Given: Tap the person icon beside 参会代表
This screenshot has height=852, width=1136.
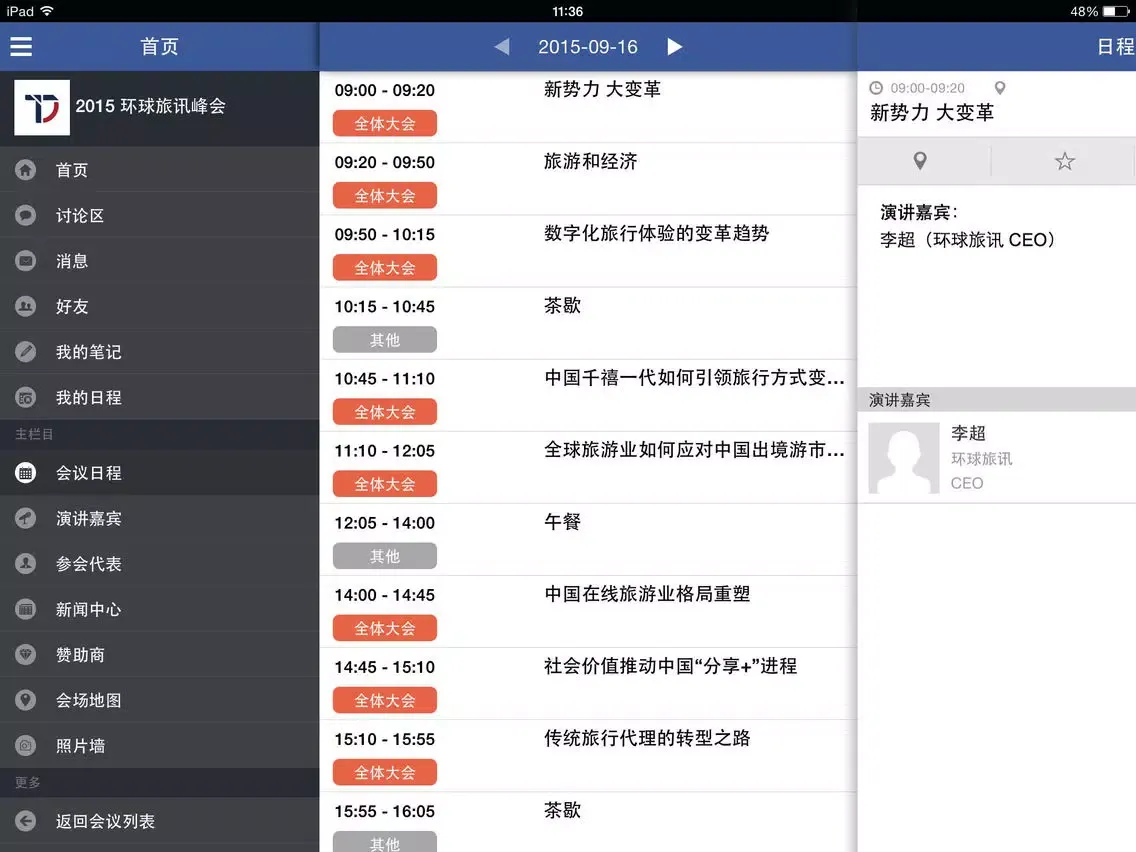Looking at the screenshot, I should pos(25,564).
